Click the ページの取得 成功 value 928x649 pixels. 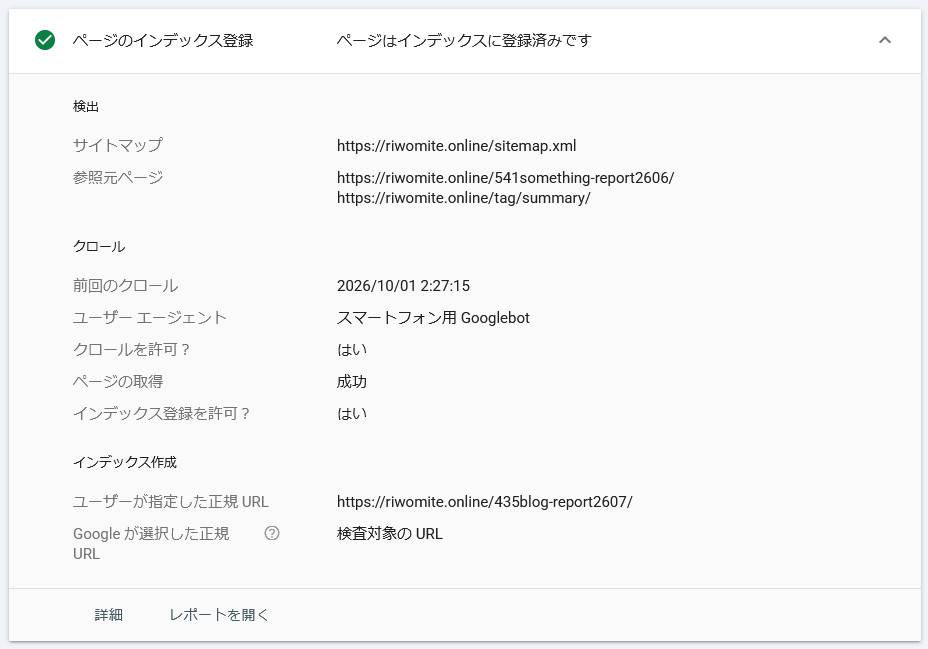coord(352,382)
